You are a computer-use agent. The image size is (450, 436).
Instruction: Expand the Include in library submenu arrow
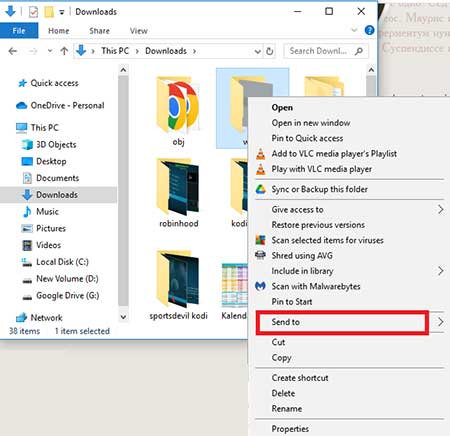coord(441,271)
